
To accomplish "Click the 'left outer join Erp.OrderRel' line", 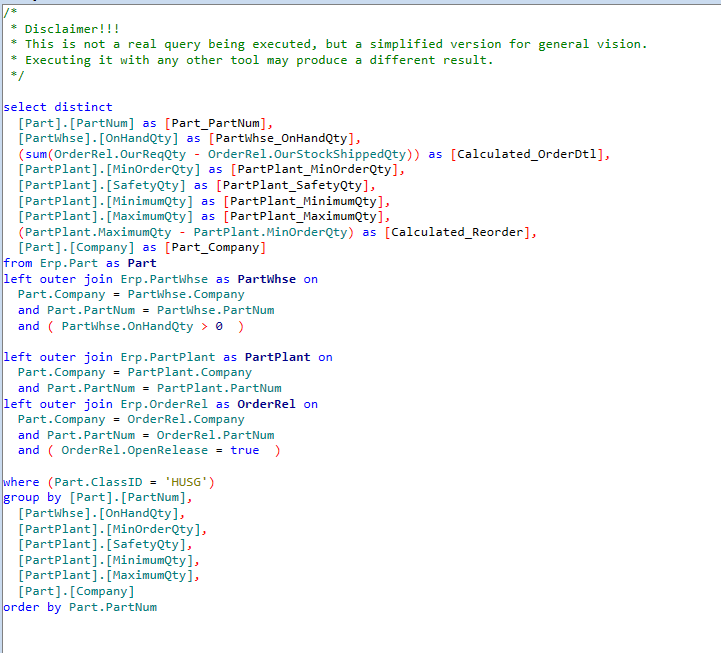I will click(x=160, y=404).
